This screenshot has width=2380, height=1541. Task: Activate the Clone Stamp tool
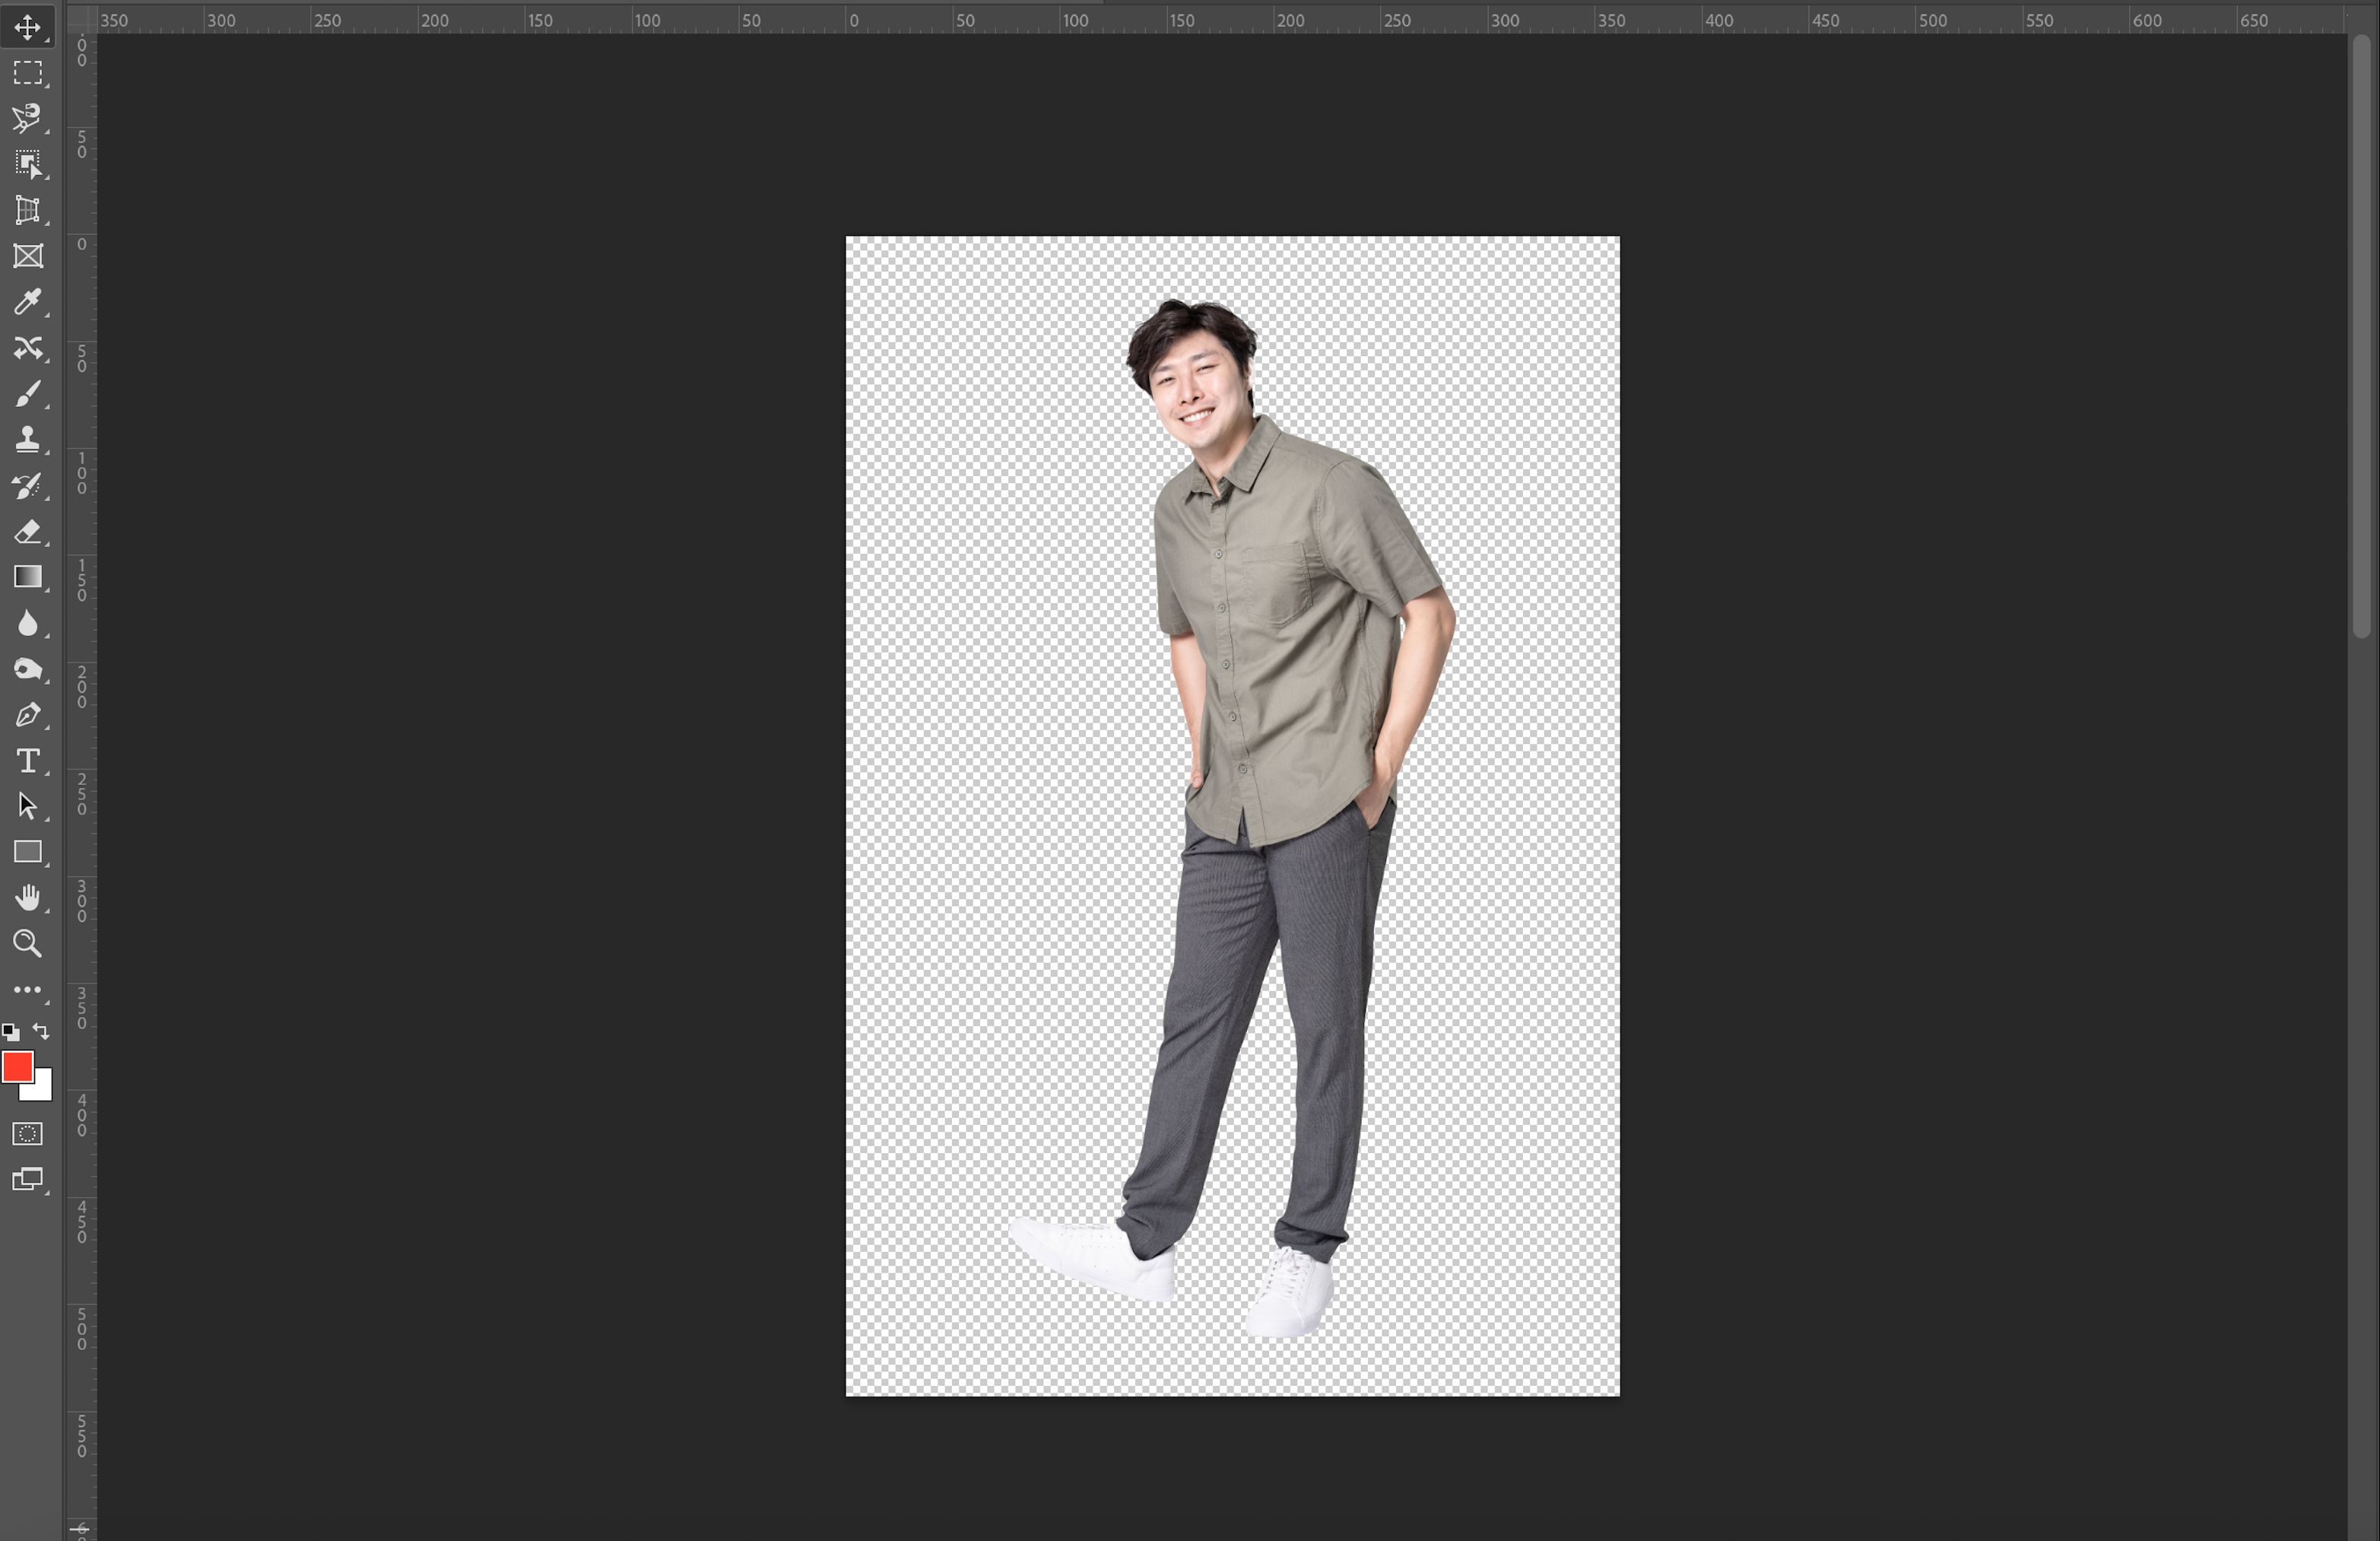(x=27, y=440)
